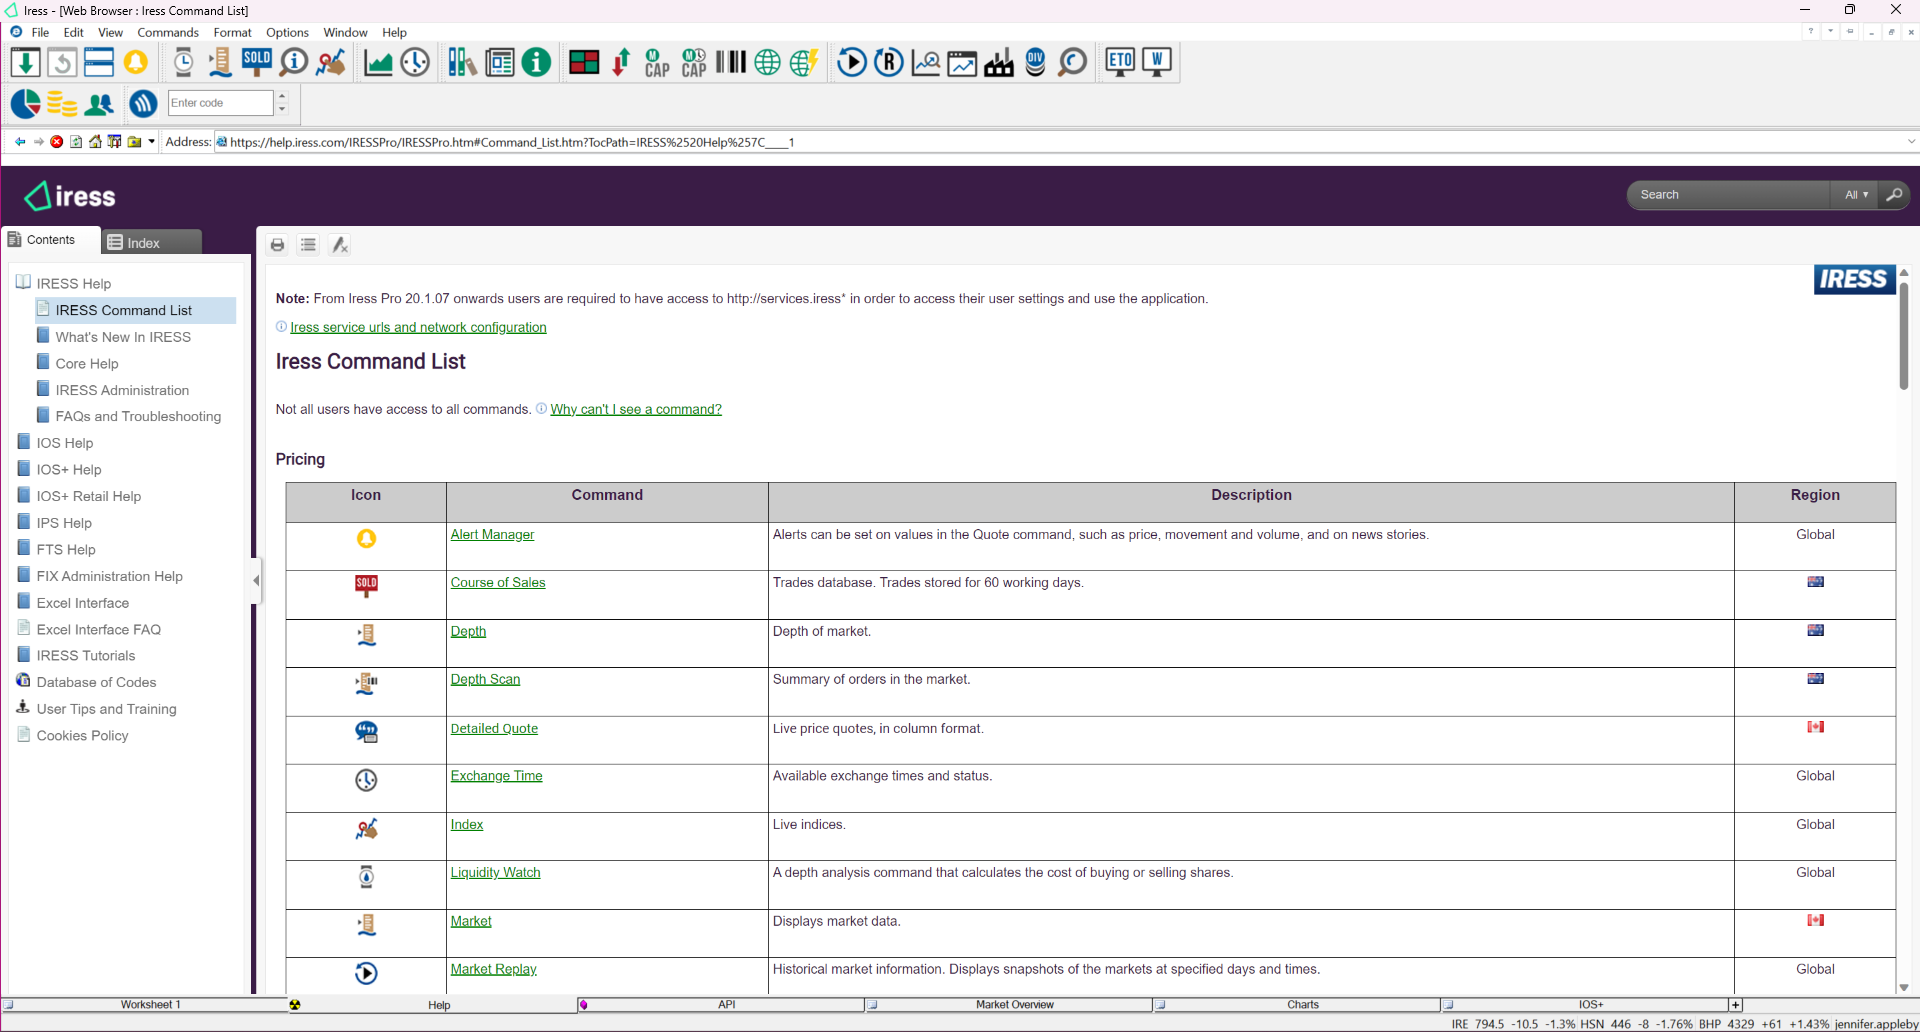The width and height of the screenshot is (1920, 1032).
Task: Click the red Stop loading button
Action: tap(57, 142)
